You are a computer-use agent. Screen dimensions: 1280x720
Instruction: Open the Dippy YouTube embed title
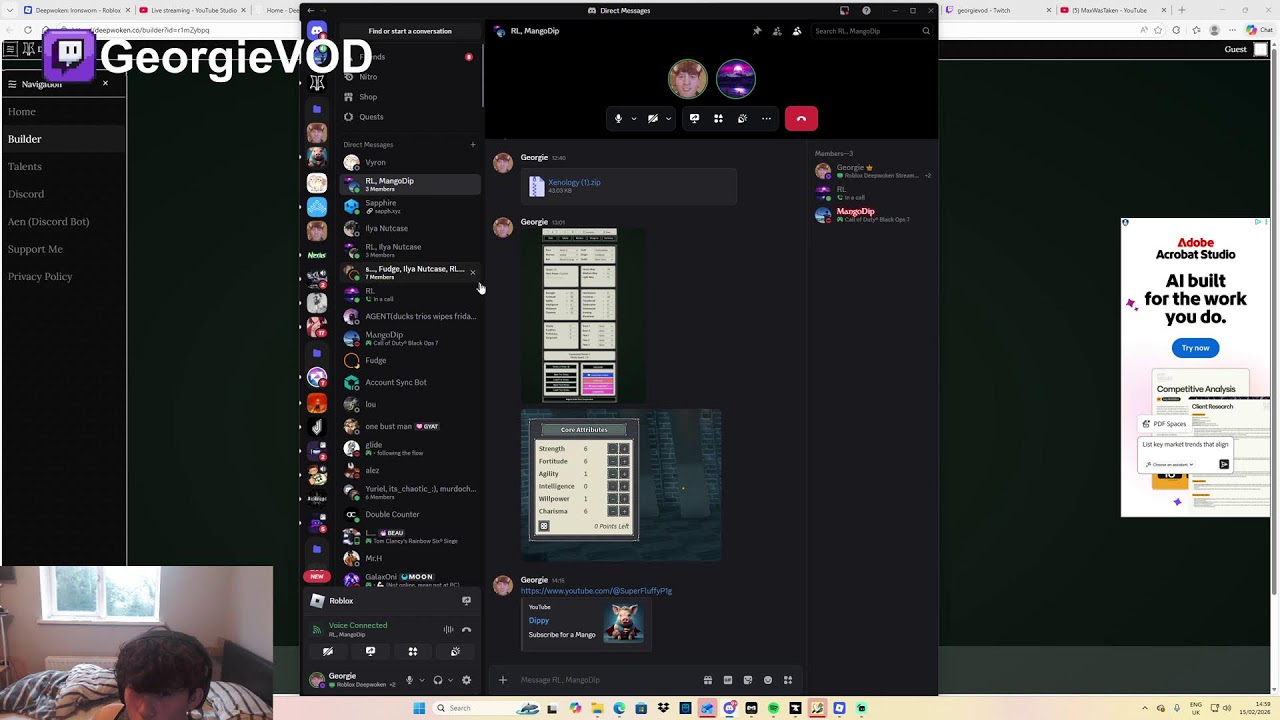538,620
